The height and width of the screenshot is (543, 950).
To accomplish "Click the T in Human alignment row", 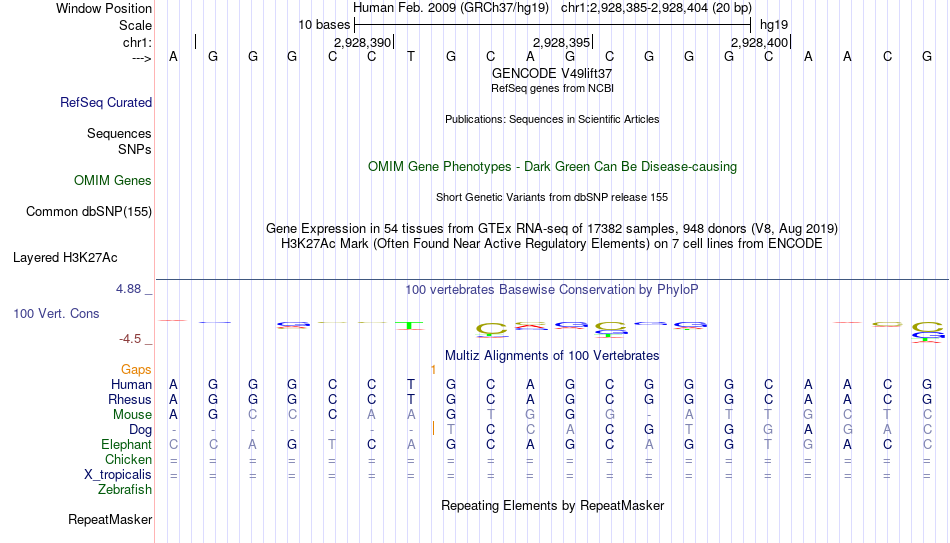I will pyautogui.click(x=411, y=385).
